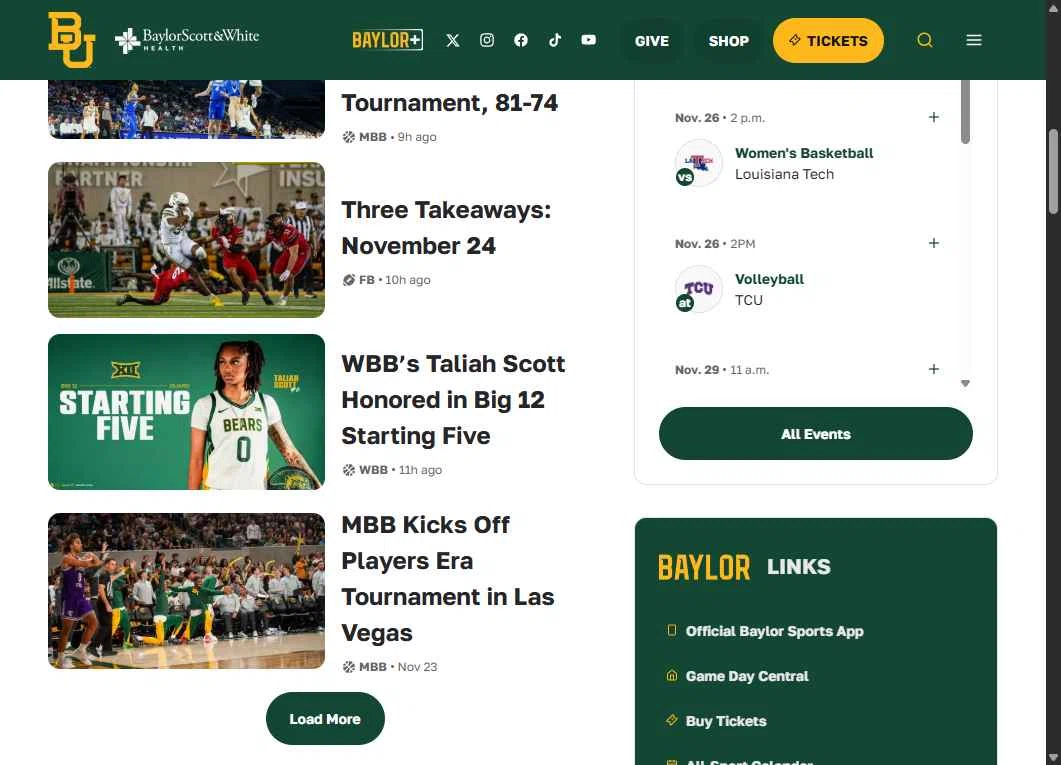The image size is (1061, 765).
Task: Click the GIVE menu item
Action: click(x=652, y=41)
